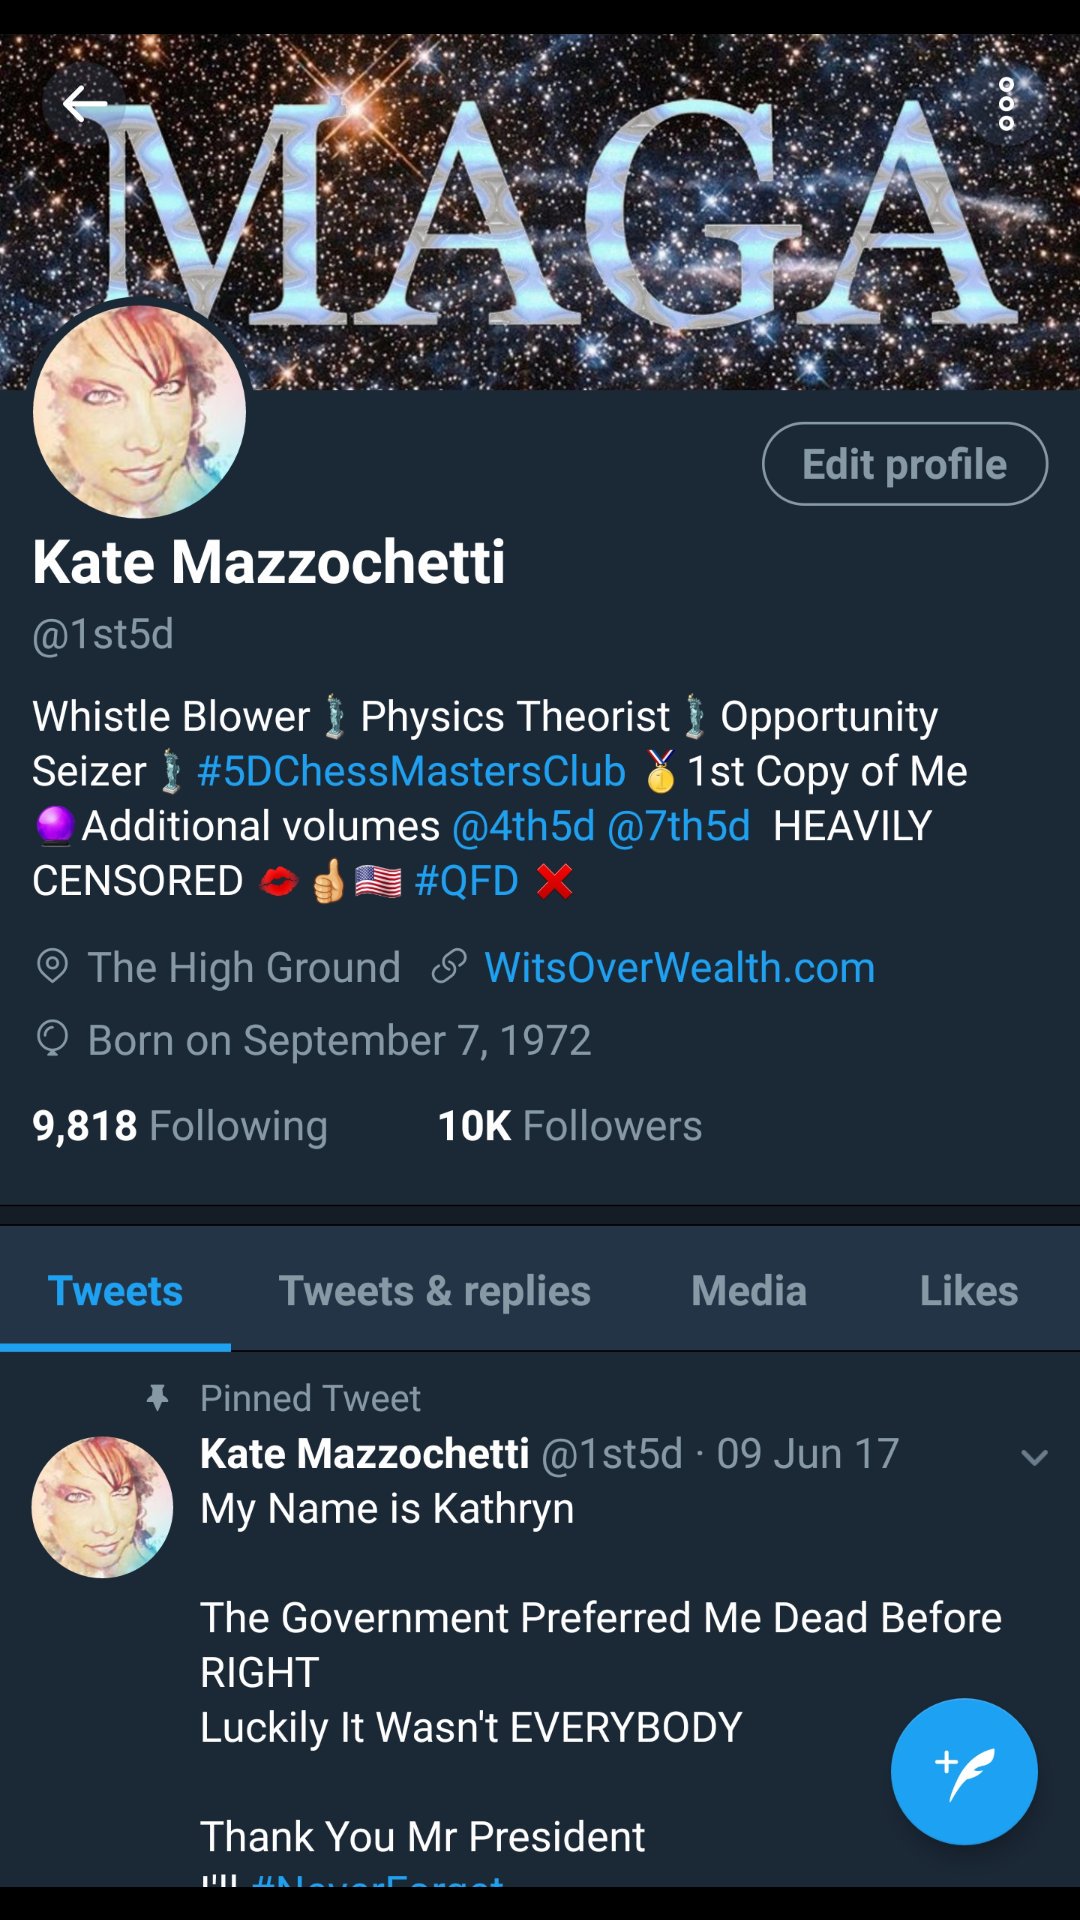
Task: Tap the pinned tweet pin icon
Action: click(x=157, y=1397)
